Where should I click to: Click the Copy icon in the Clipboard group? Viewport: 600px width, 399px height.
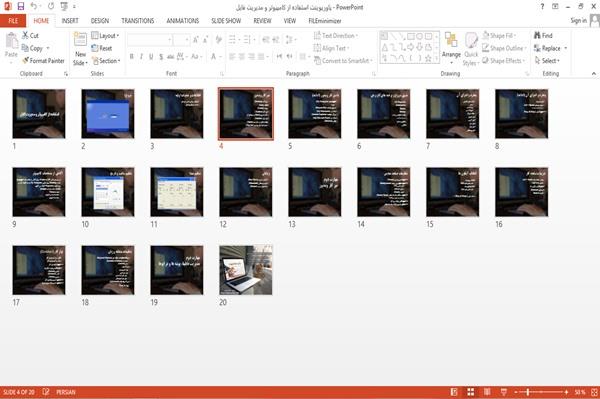[x=26, y=48]
